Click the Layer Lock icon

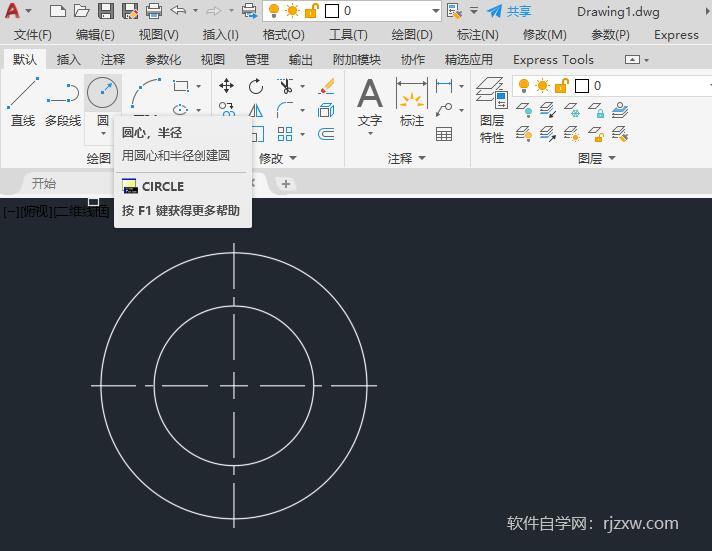coord(596,110)
